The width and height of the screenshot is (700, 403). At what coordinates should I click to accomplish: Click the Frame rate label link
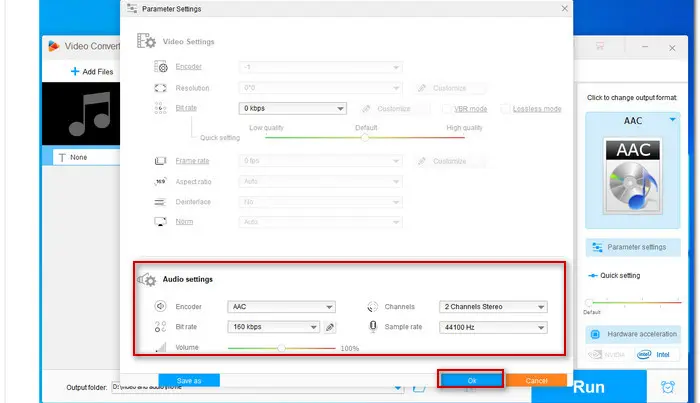point(192,161)
